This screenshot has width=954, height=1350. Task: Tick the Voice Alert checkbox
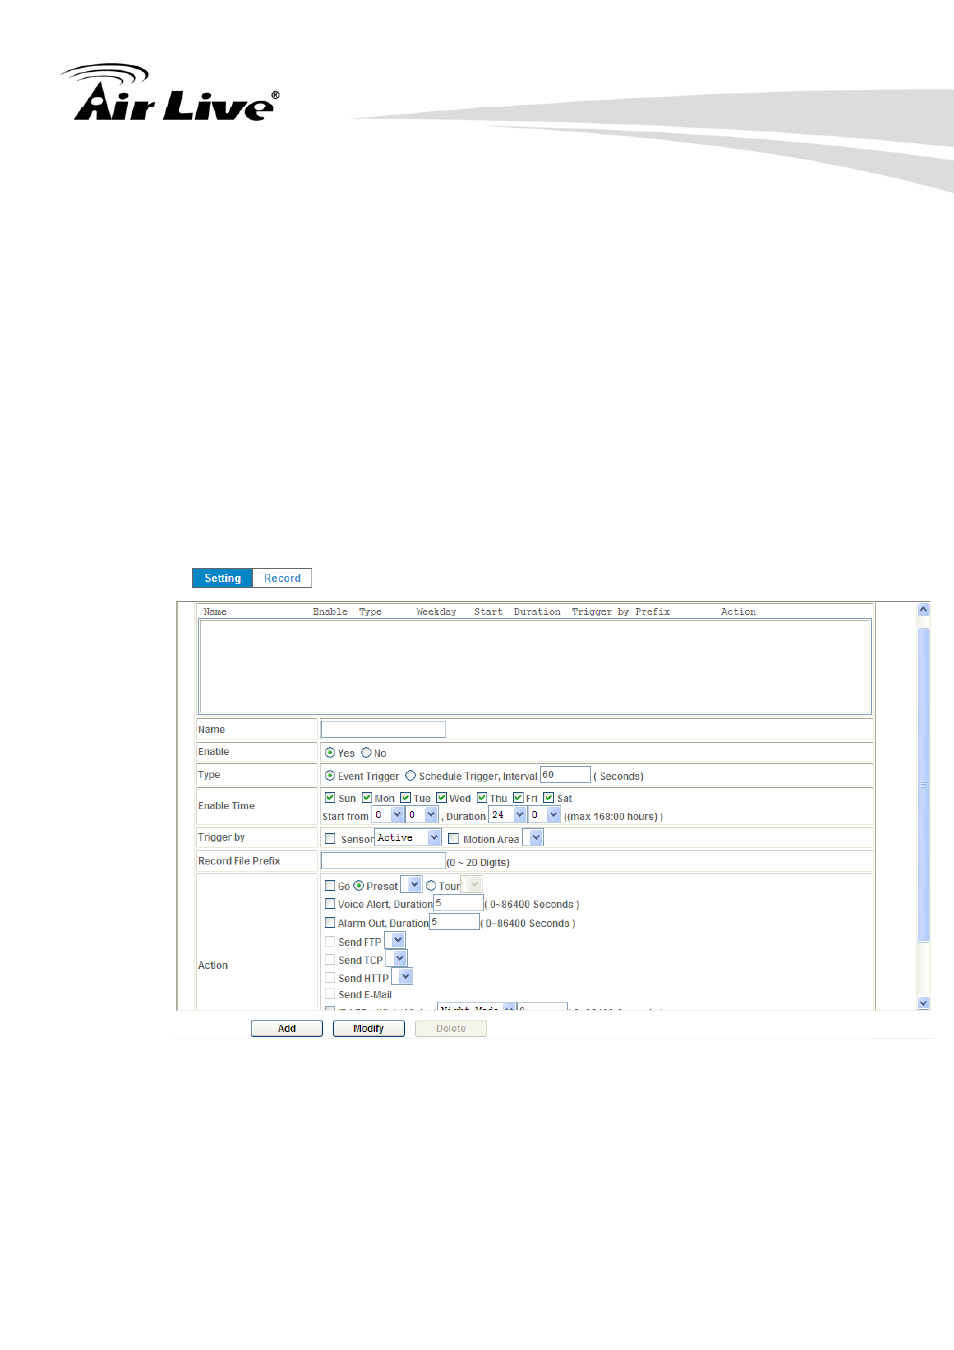pos(330,904)
